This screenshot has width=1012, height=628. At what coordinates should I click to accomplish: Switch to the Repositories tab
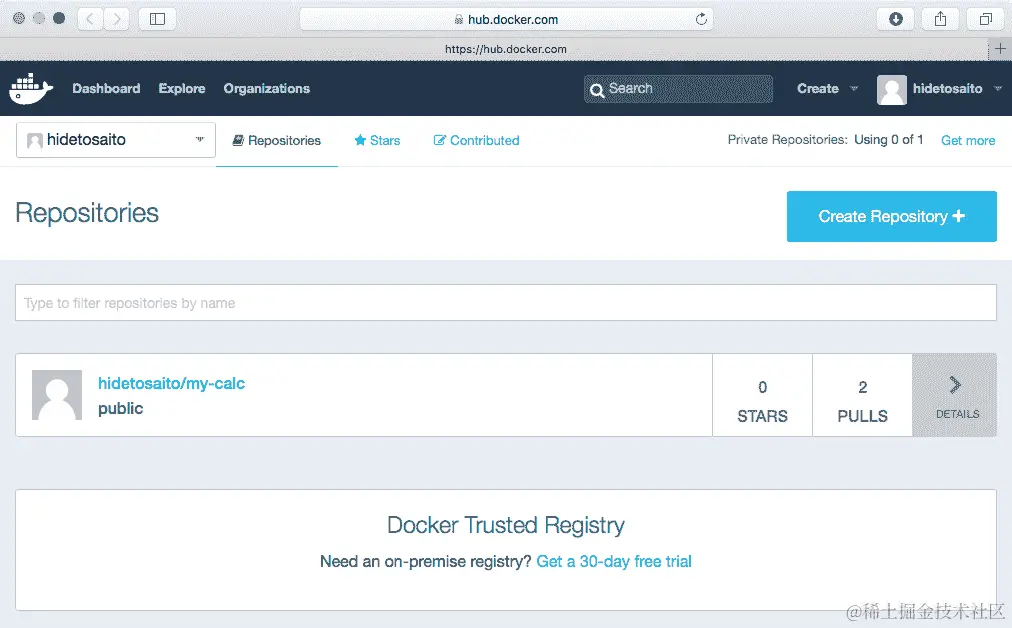(277, 140)
